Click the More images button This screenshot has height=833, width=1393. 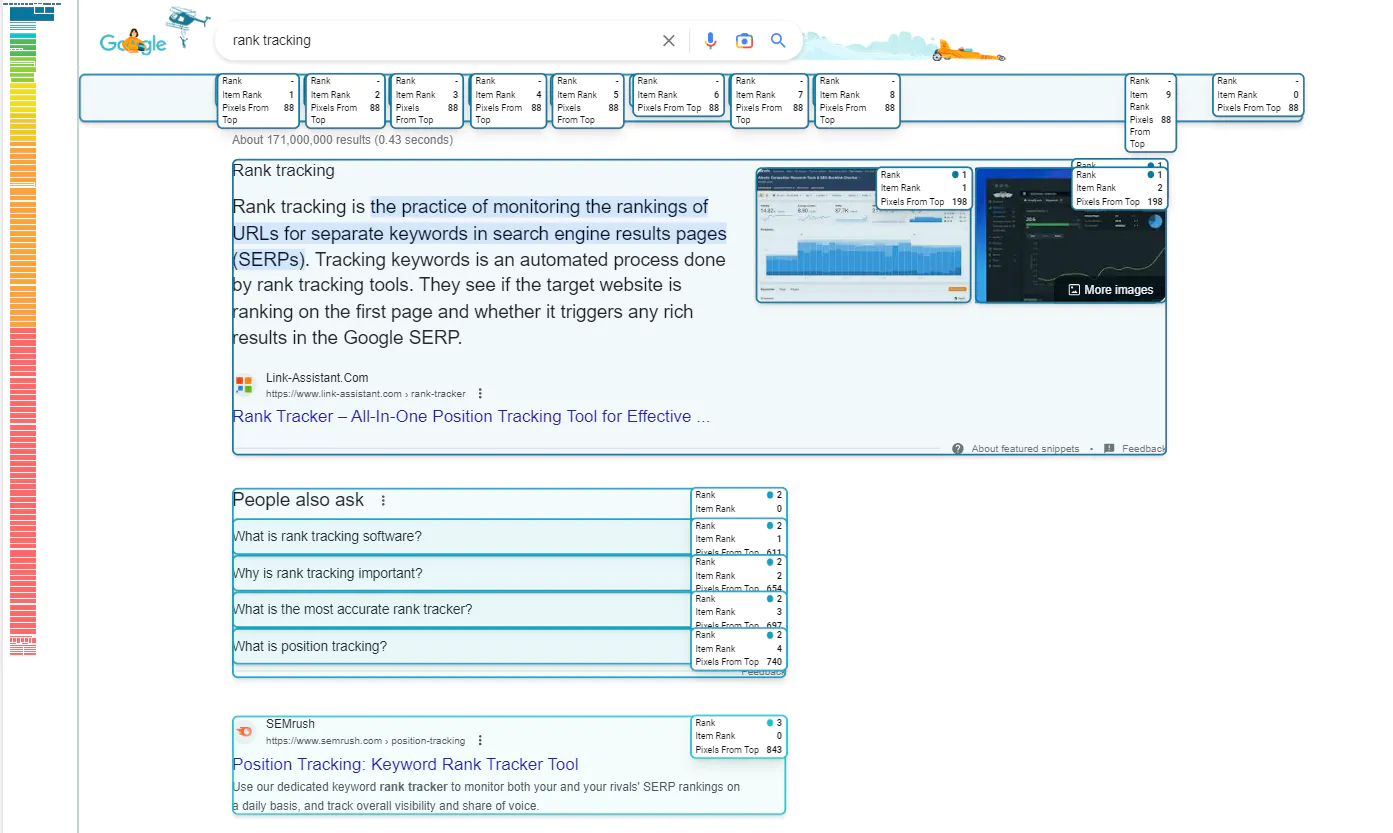[1110, 290]
